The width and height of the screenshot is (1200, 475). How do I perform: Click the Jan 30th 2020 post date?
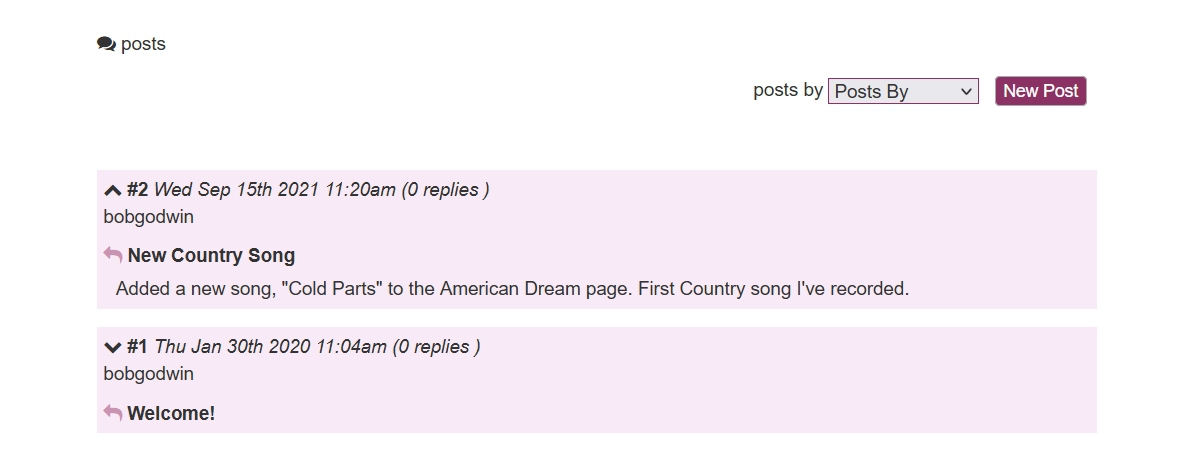coord(270,346)
